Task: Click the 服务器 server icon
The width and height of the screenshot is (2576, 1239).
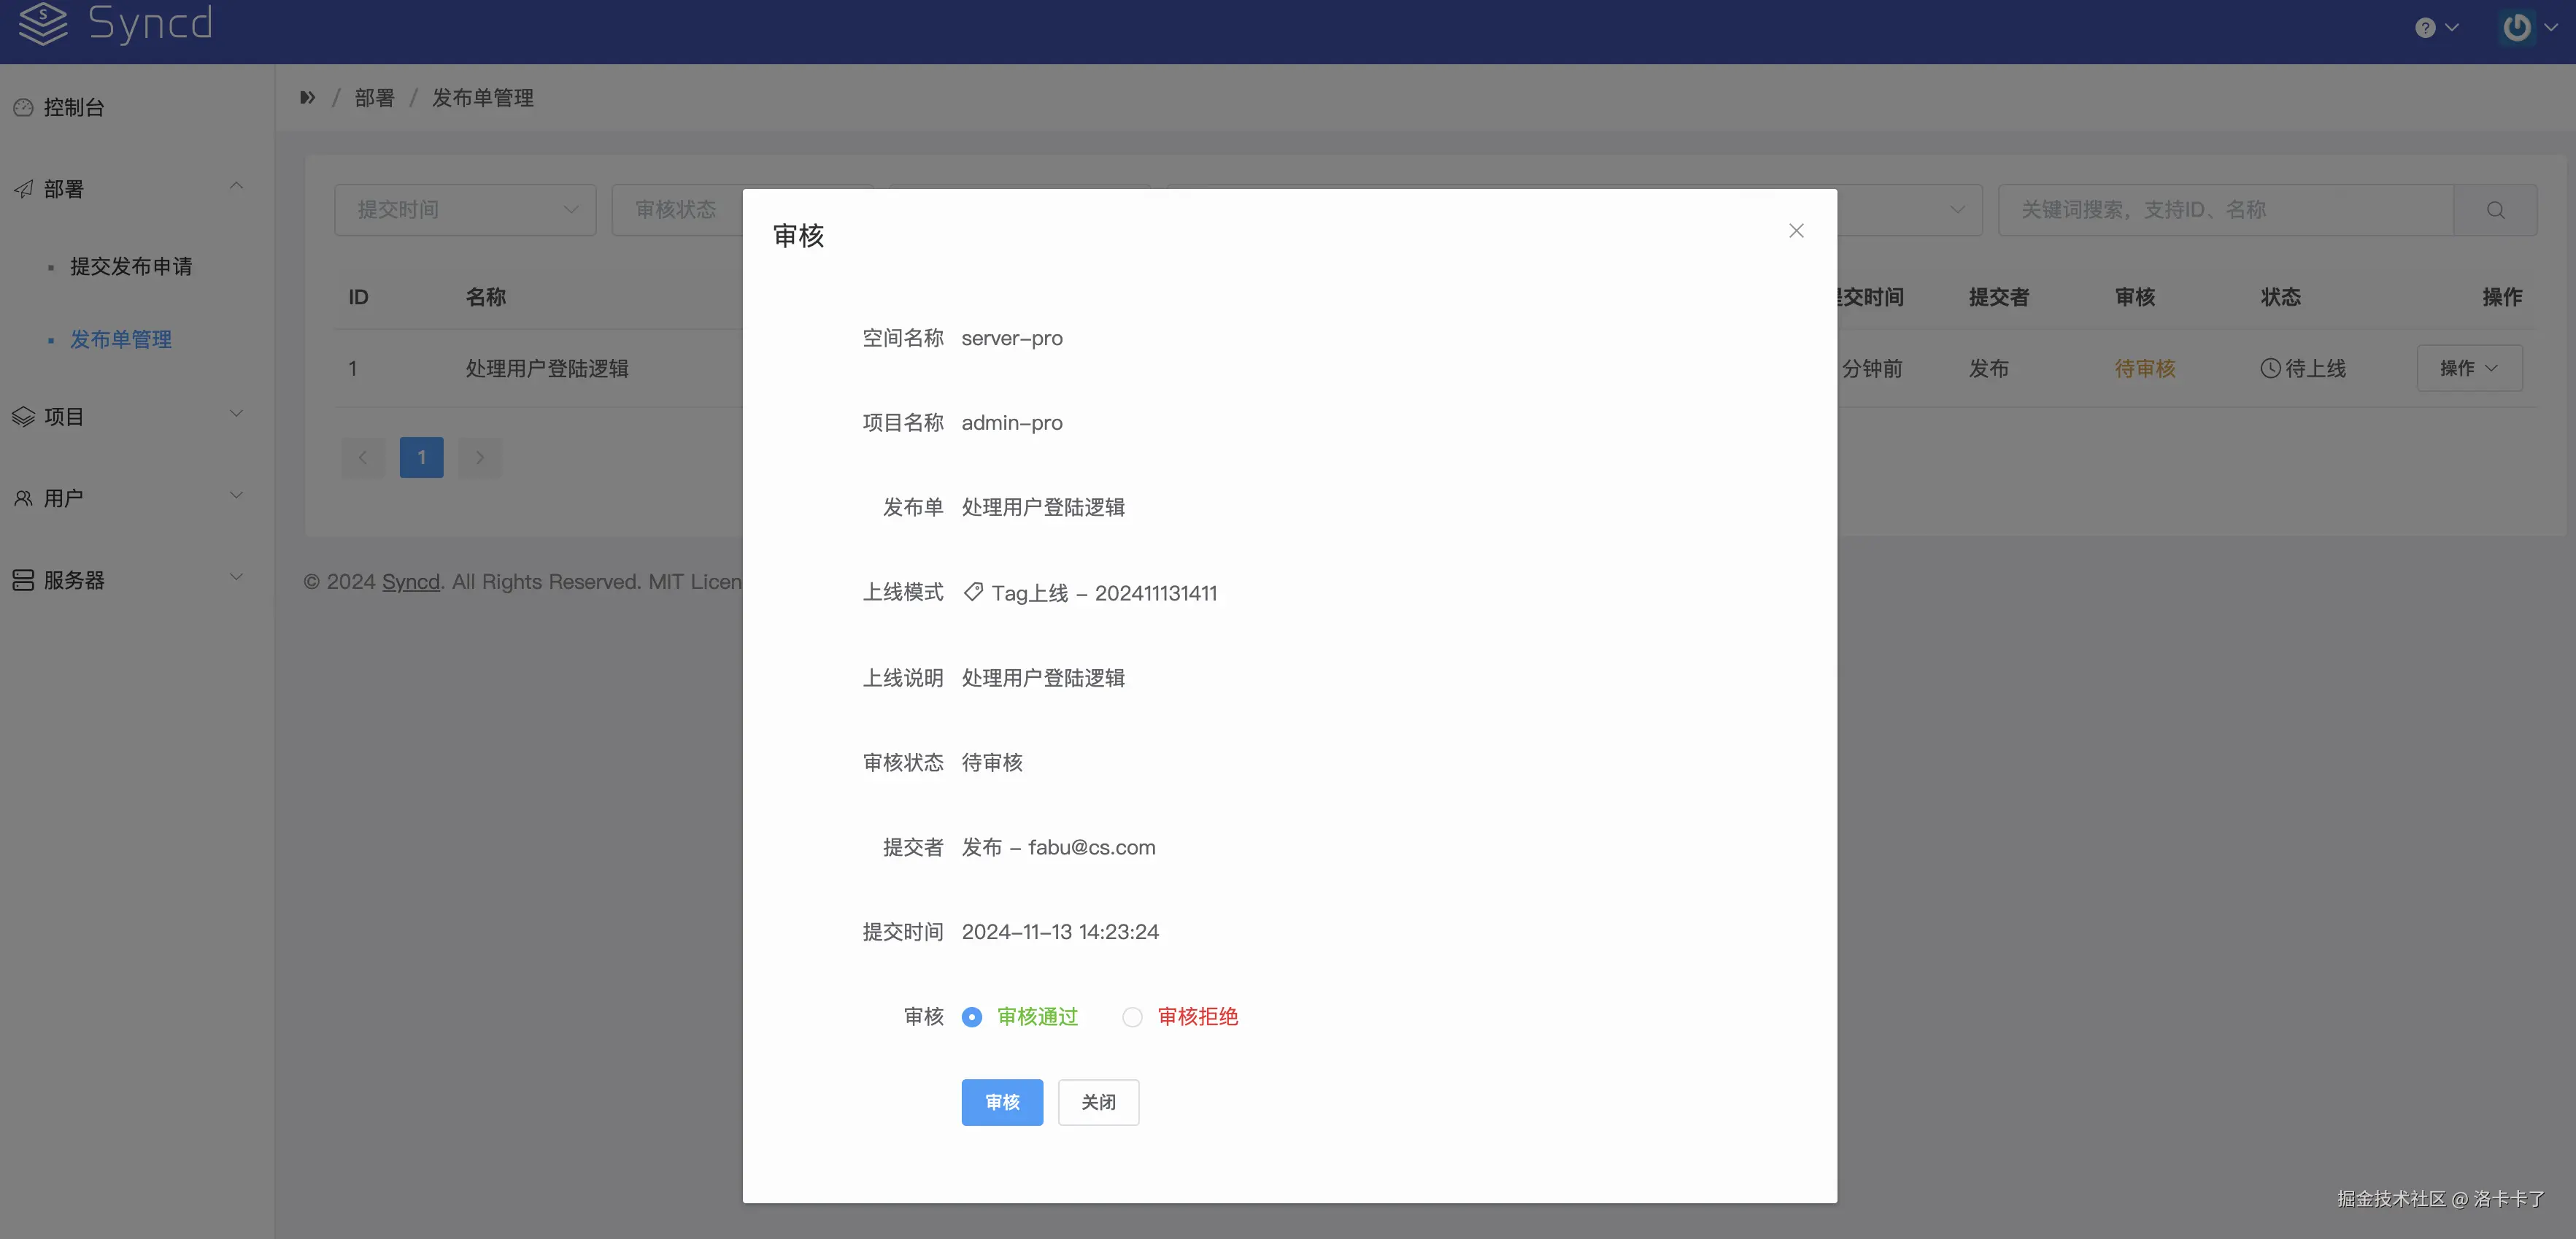Action: tap(23, 580)
